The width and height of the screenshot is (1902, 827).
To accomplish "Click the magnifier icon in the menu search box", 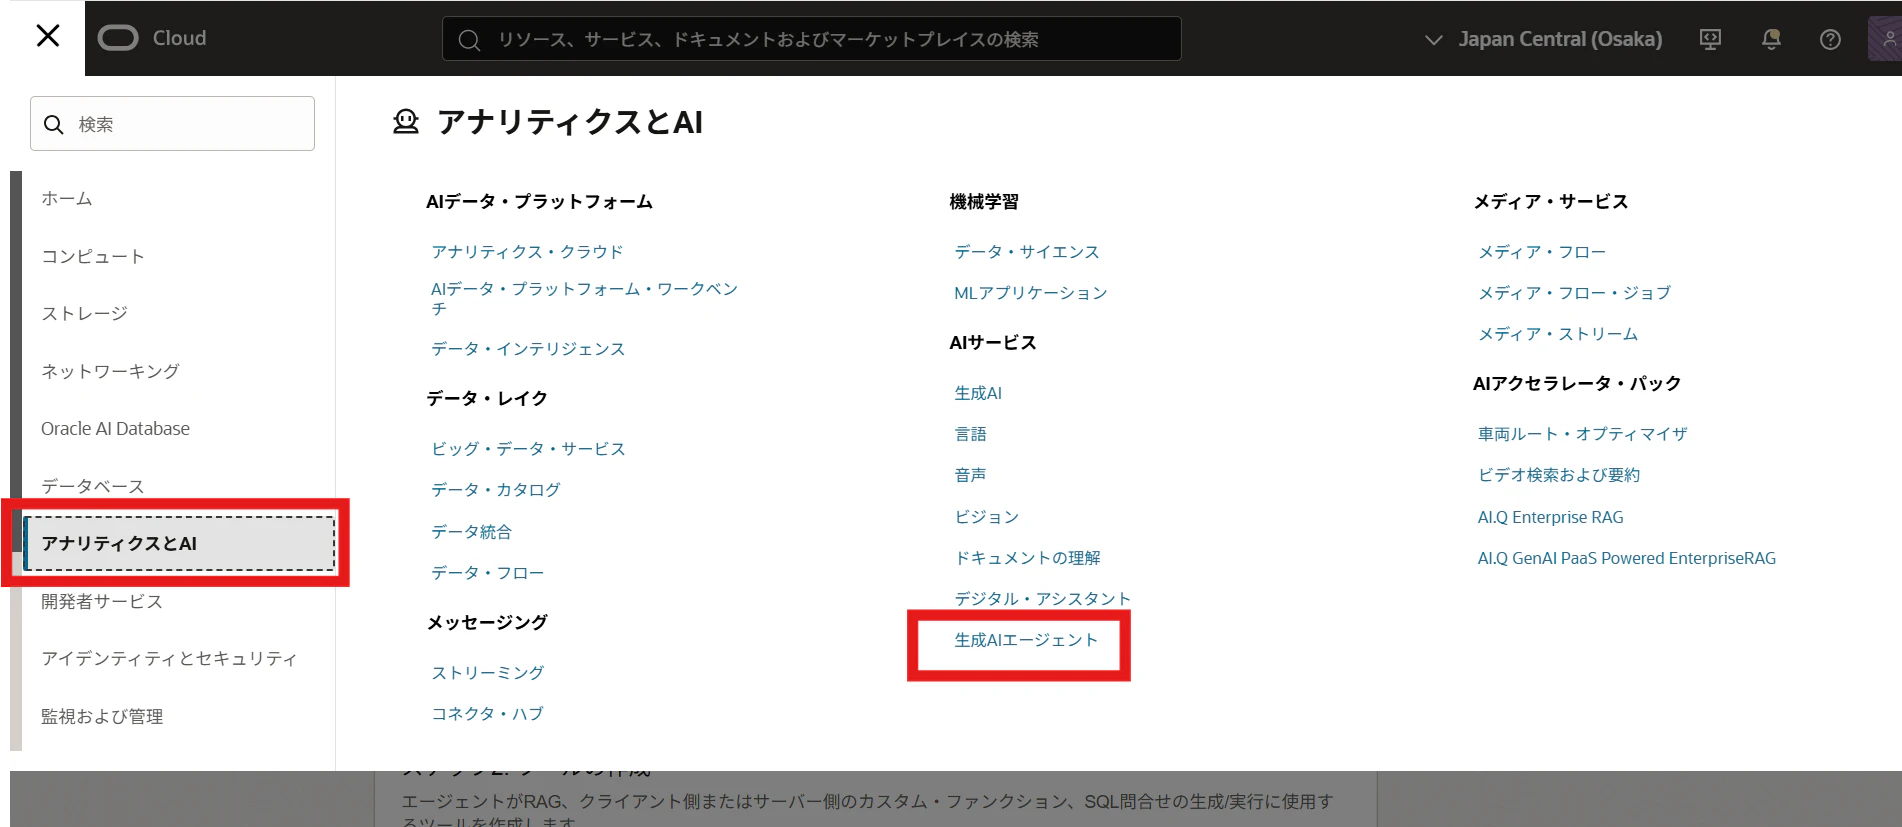I will 54,124.
